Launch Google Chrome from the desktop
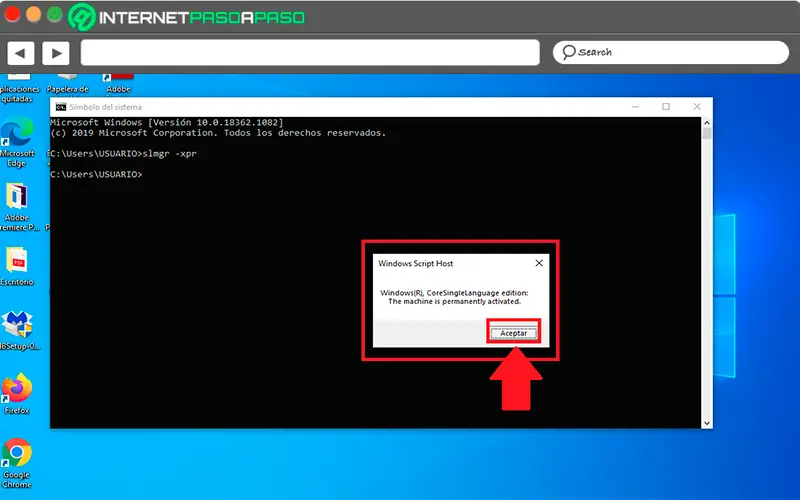Screen dimensions: 800x500 [x=17, y=463]
